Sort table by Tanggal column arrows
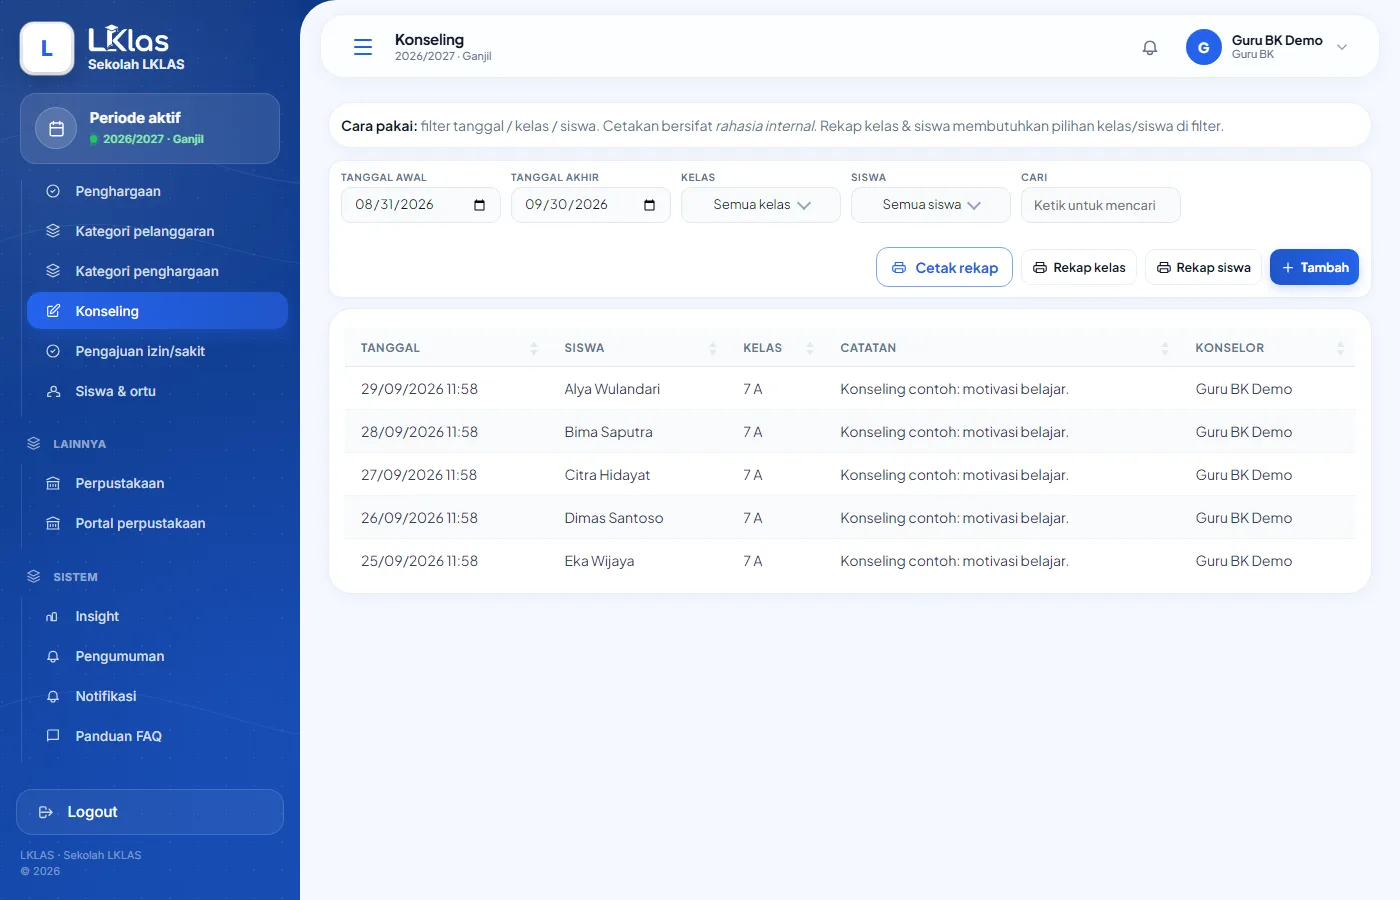This screenshot has height=900, width=1400. pyautogui.click(x=534, y=348)
